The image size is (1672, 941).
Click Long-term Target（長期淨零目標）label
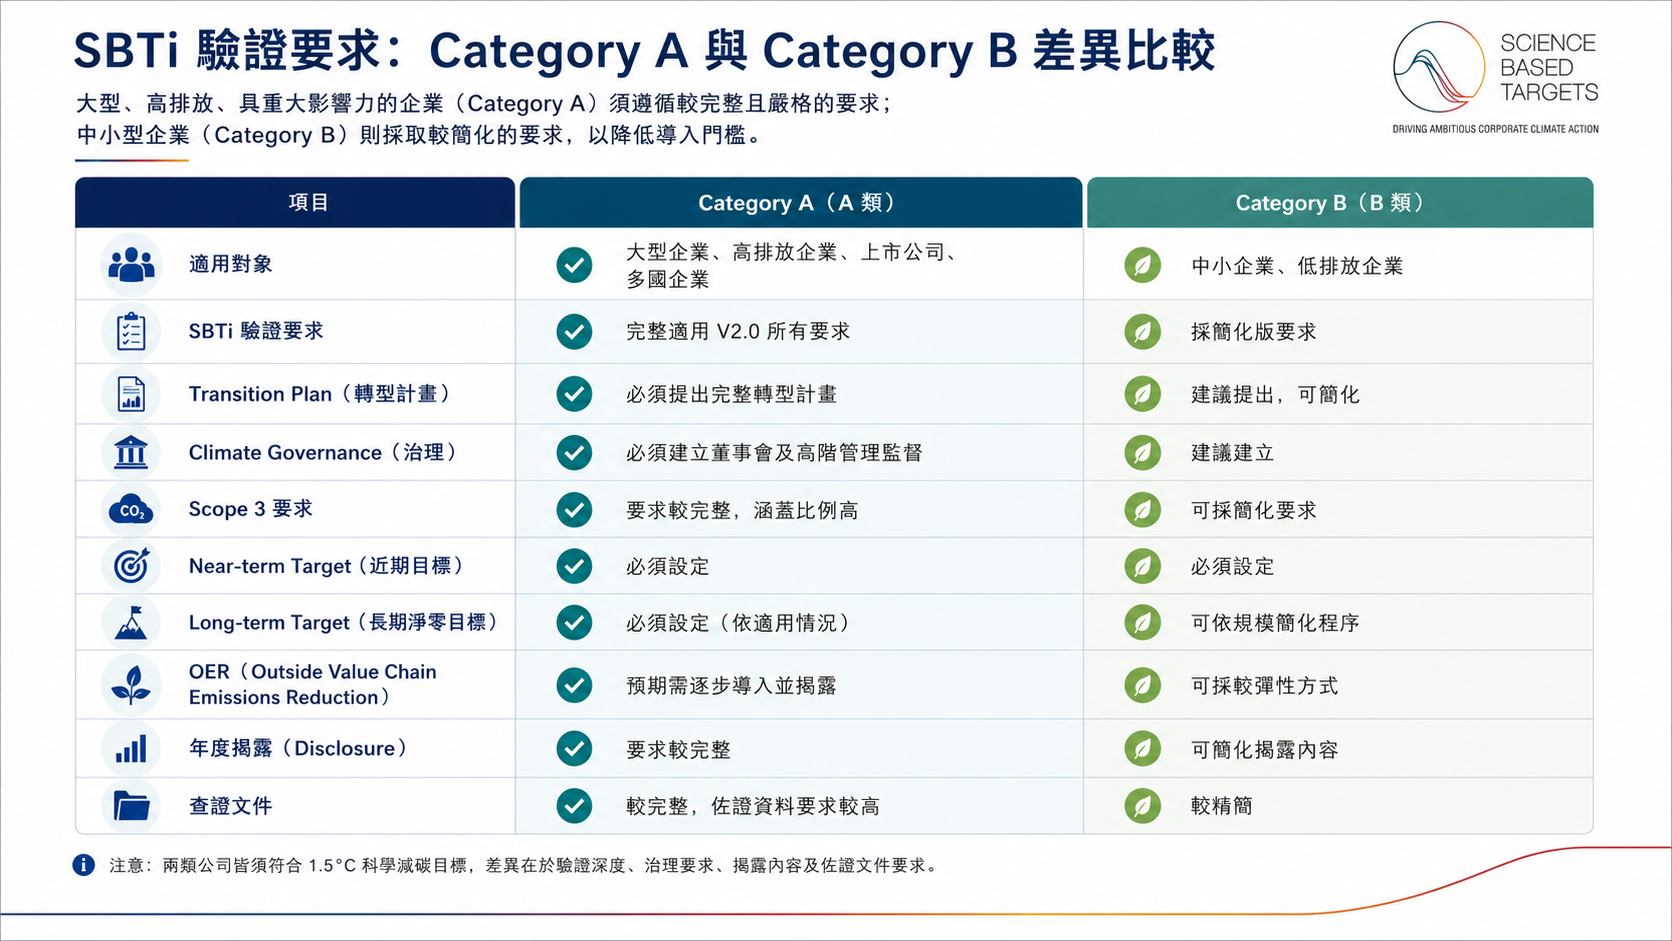[345, 622]
